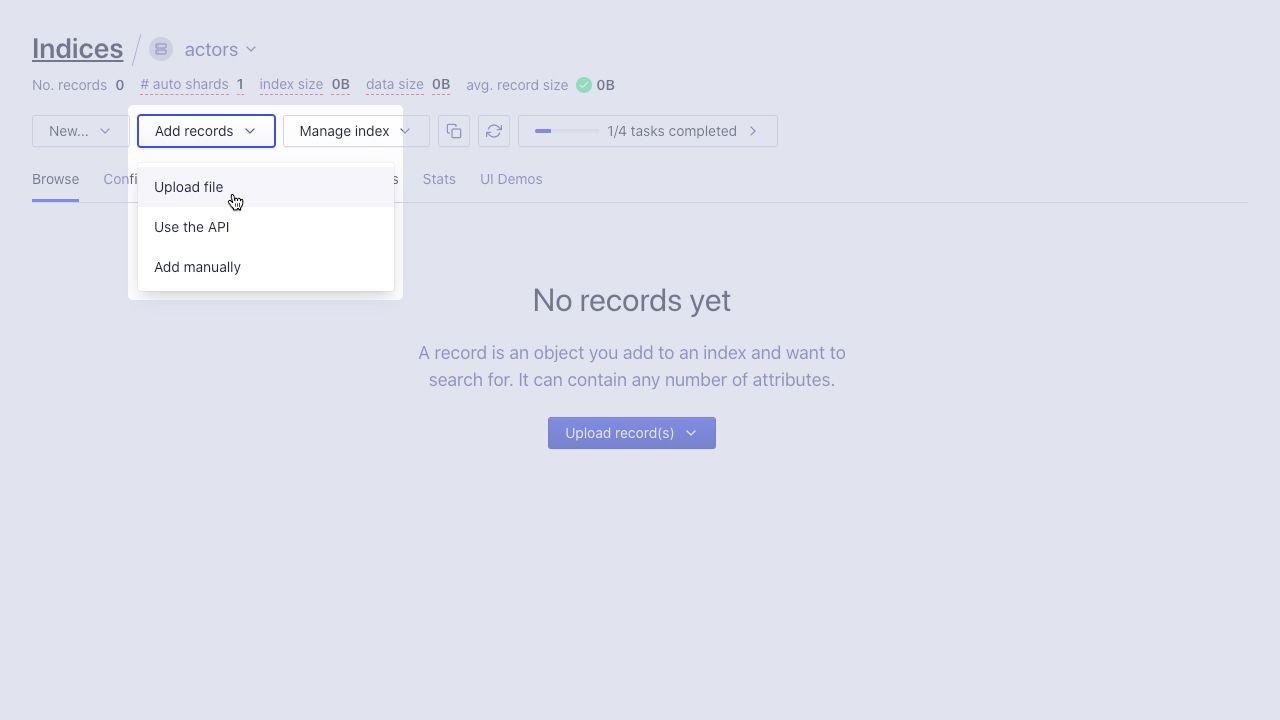Screen dimensions: 1280x720
Task: Click the green checkmark beside avg record size
Action: (x=583, y=85)
